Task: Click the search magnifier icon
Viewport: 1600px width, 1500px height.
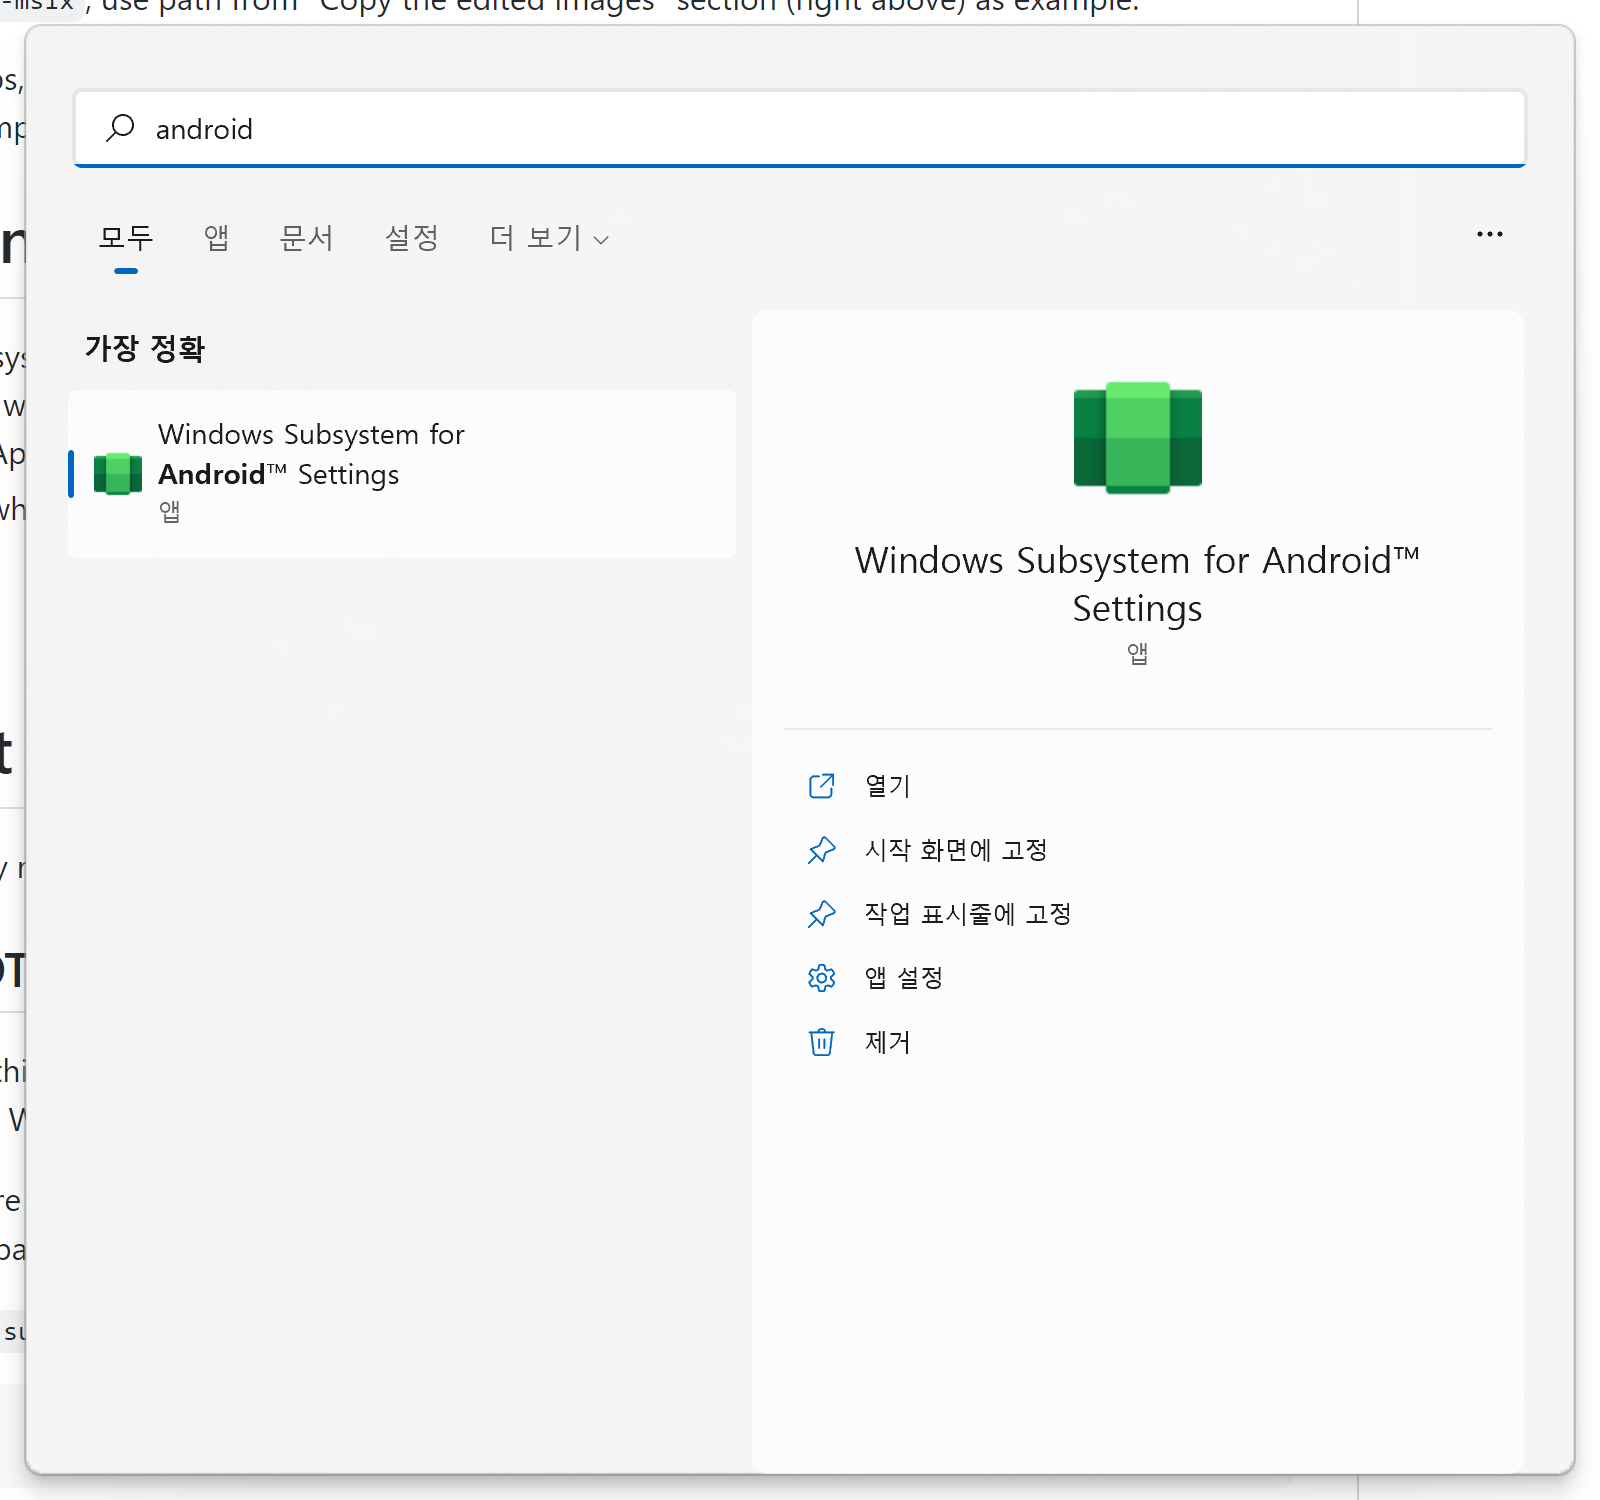Action: [x=120, y=128]
